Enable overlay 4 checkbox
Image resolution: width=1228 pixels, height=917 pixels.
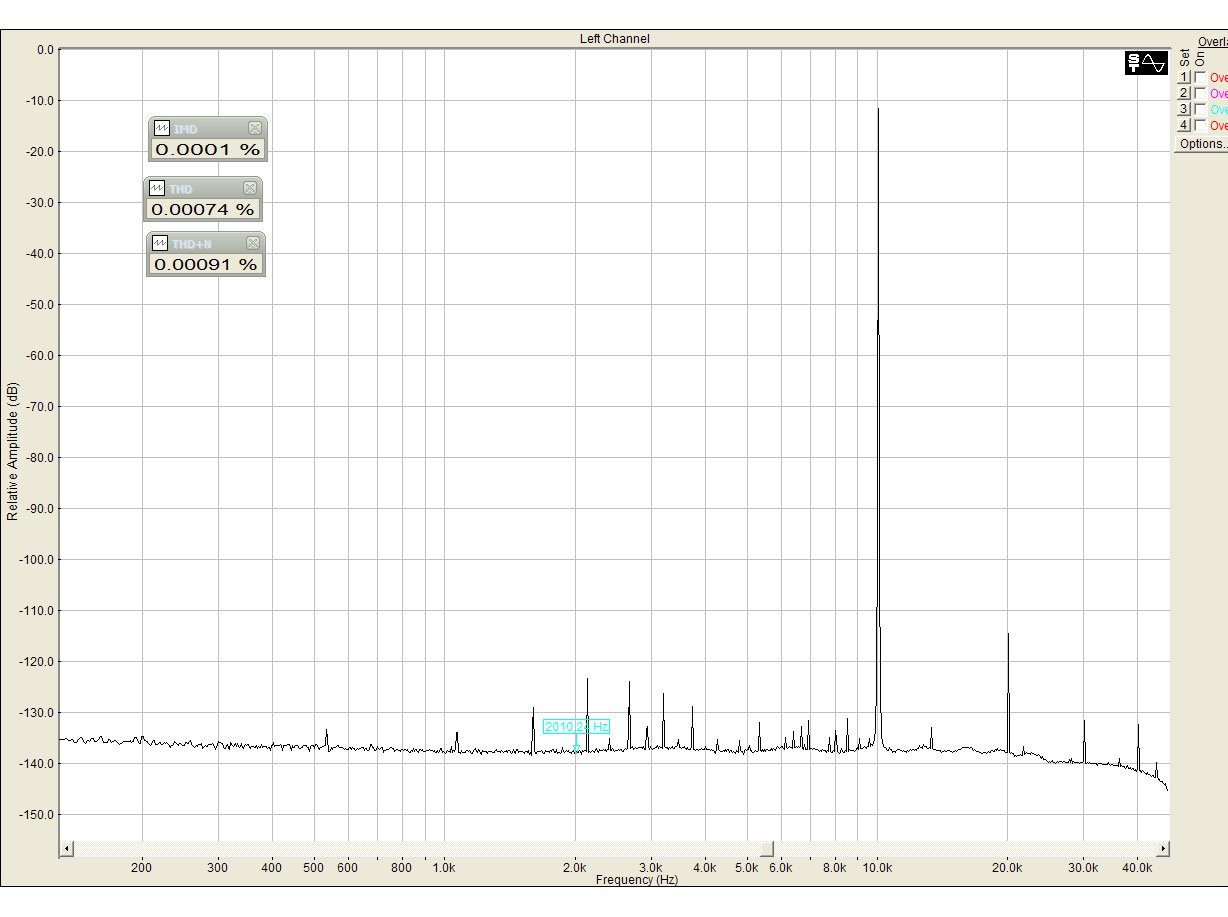(1200, 125)
